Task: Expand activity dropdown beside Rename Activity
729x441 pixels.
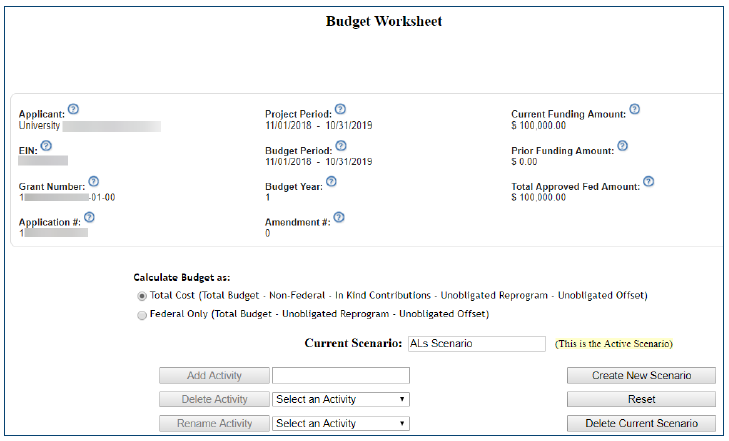Action: point(341,423)
